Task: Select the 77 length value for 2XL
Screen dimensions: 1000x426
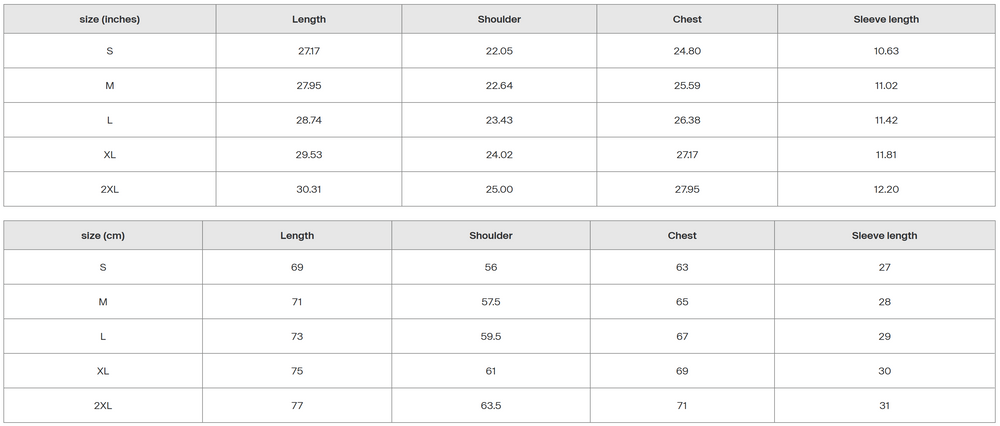Action: point(297,406)
